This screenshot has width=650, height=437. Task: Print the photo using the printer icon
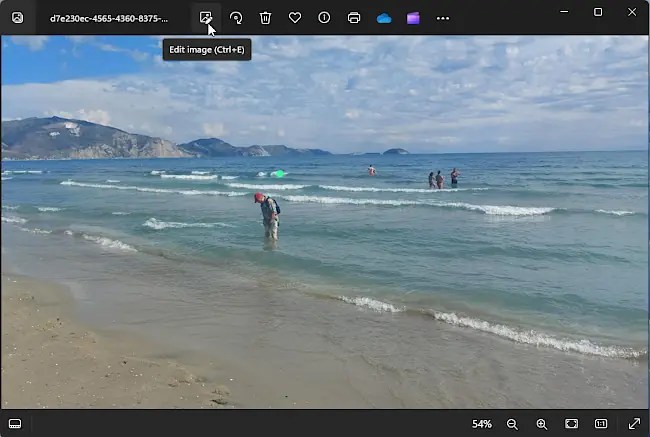click(354, 18)
